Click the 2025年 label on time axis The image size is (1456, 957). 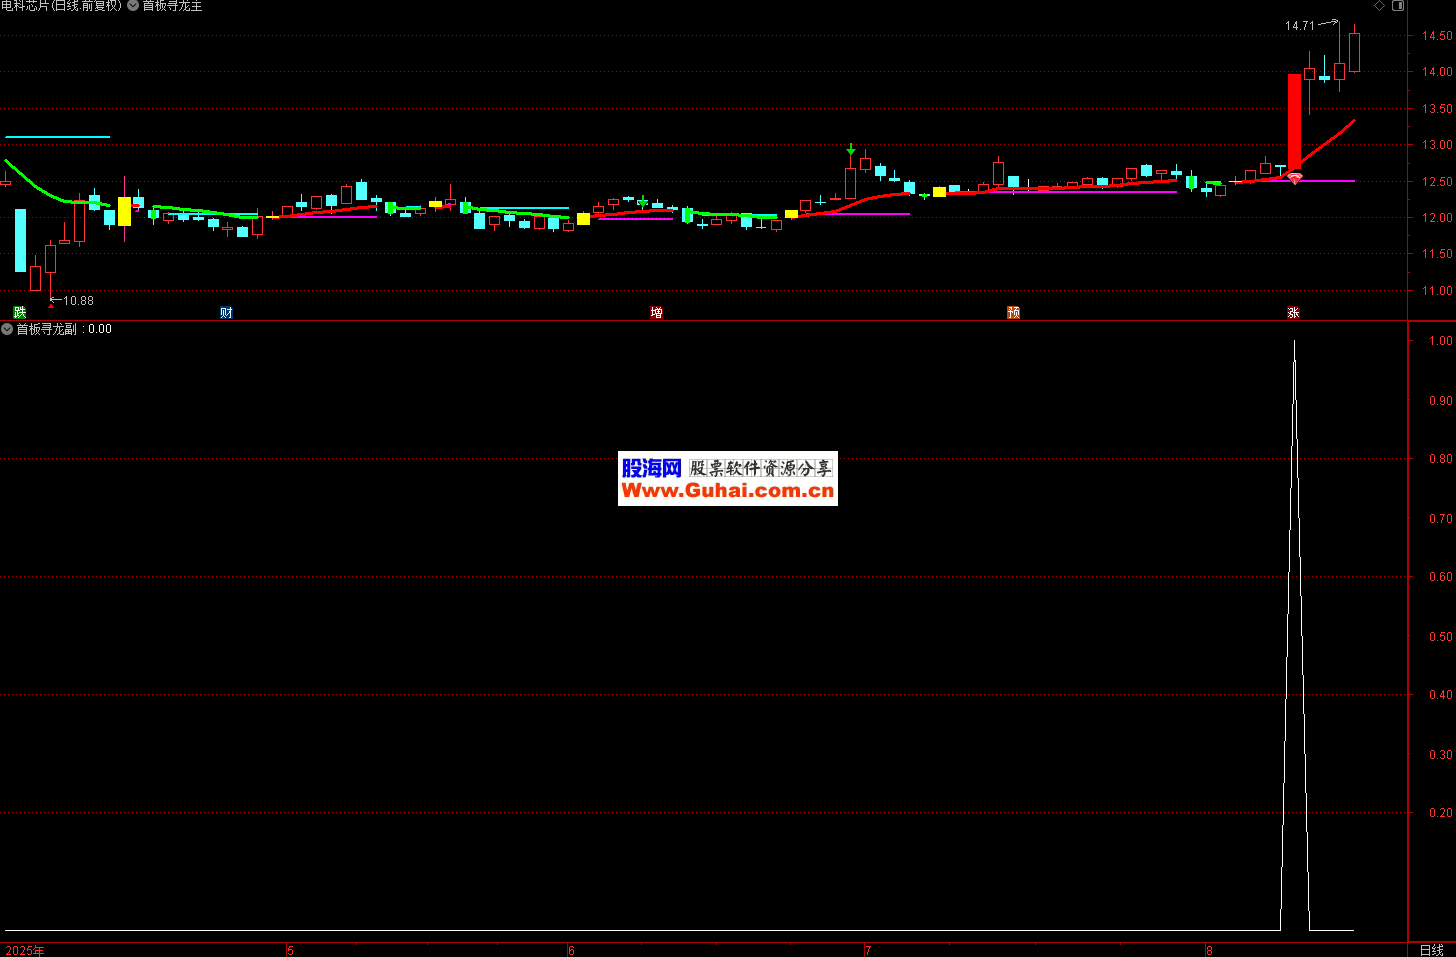pos(25,950)
